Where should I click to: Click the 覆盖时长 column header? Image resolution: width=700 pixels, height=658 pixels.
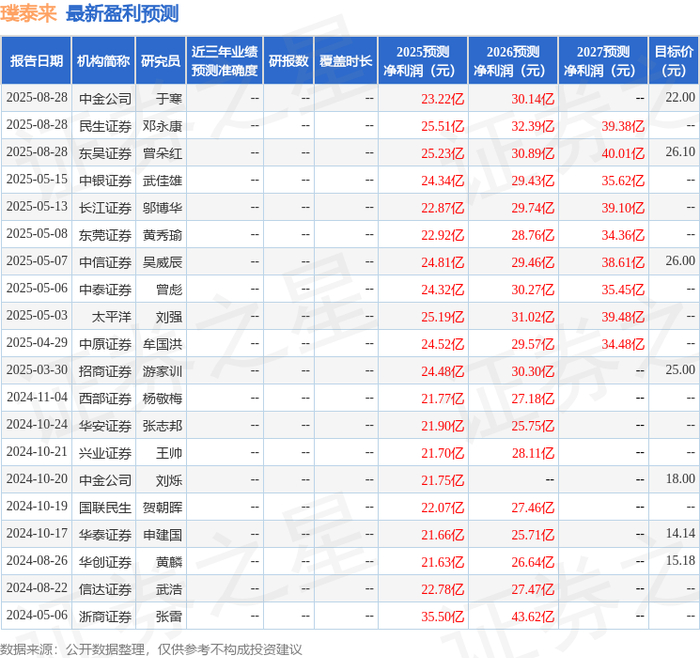[x=346, y=61]
